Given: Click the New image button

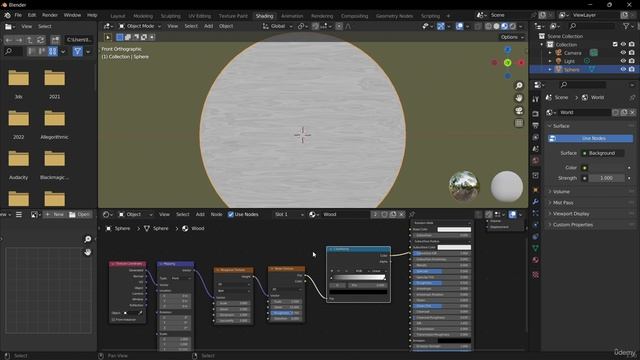Looking at the screenshot, I should click(54, 214).
